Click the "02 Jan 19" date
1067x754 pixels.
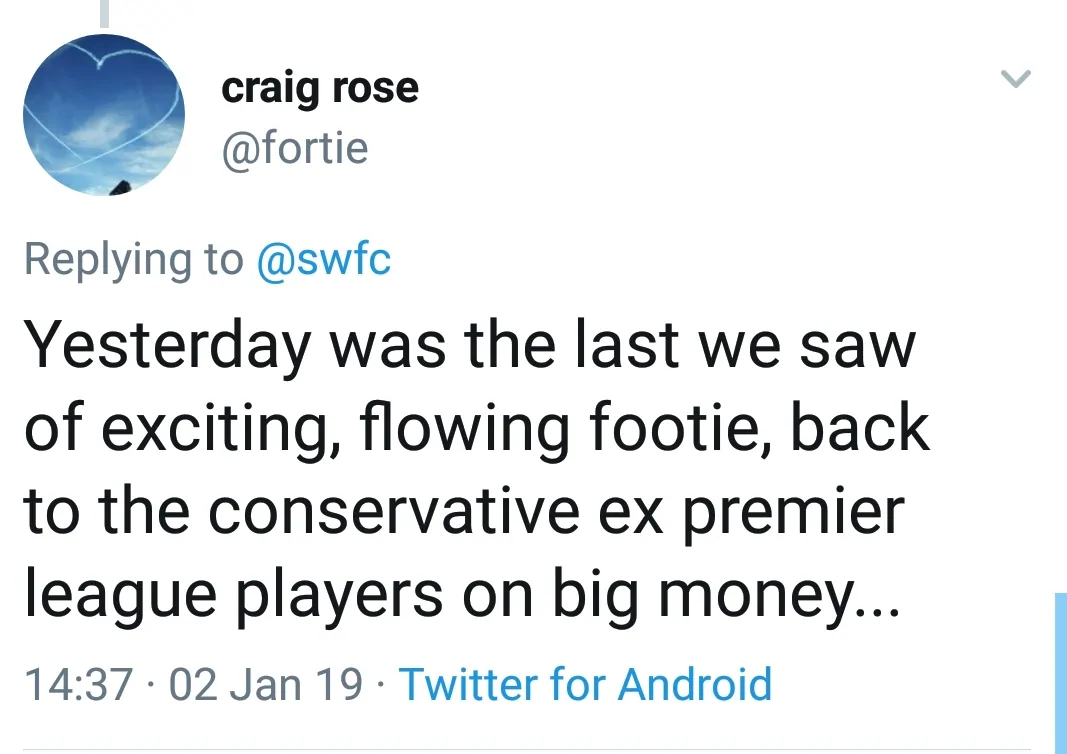[x=266, y=684]
